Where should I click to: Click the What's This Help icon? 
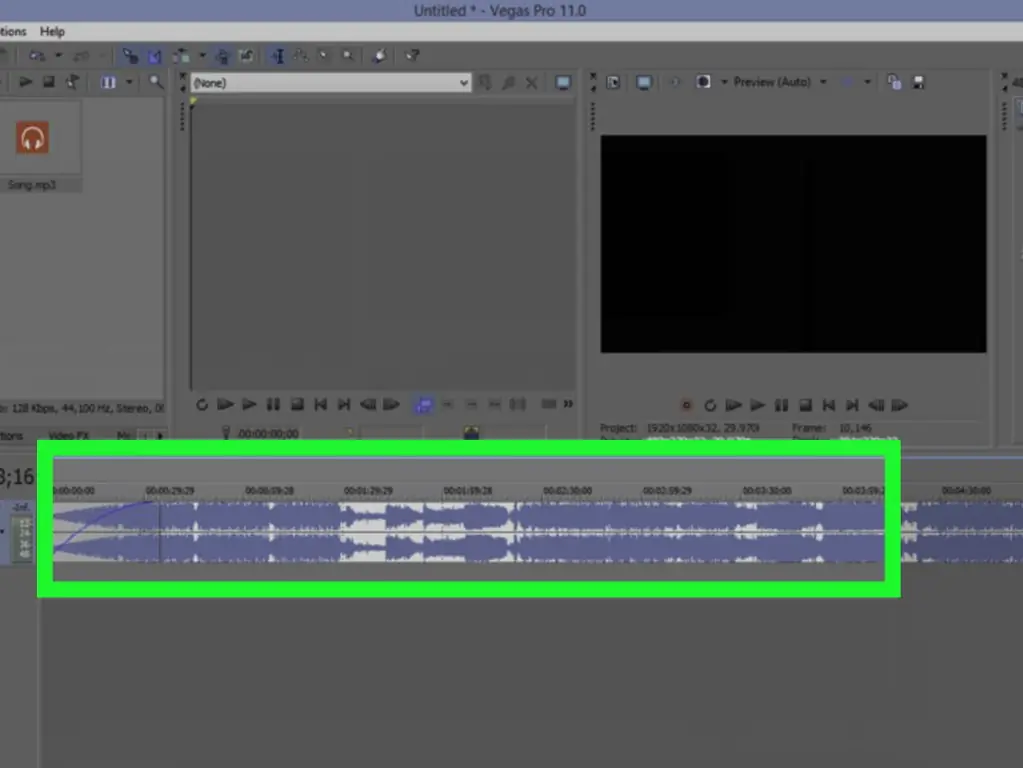click(x=412, y=56)
